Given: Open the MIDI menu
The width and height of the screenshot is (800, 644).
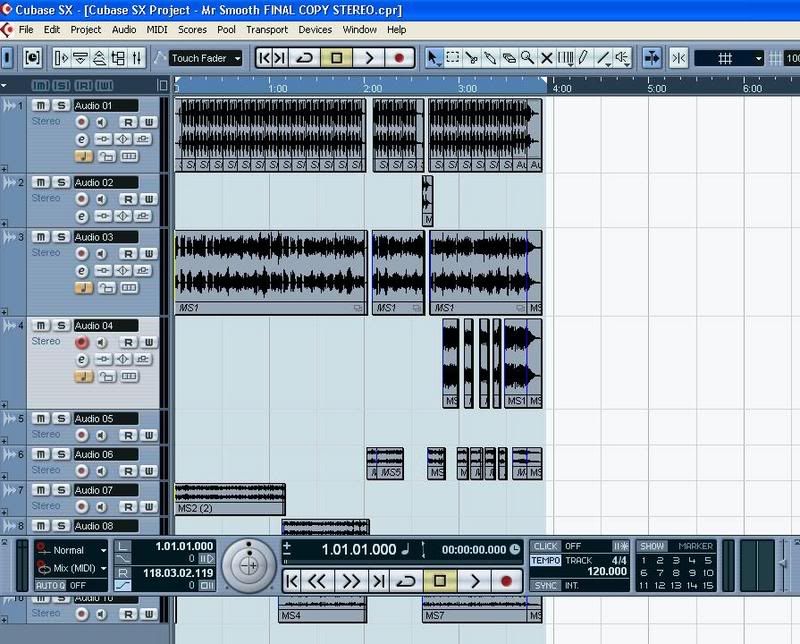Looking at the screenshot, I should pyautogui.click(x=157, y=30).
